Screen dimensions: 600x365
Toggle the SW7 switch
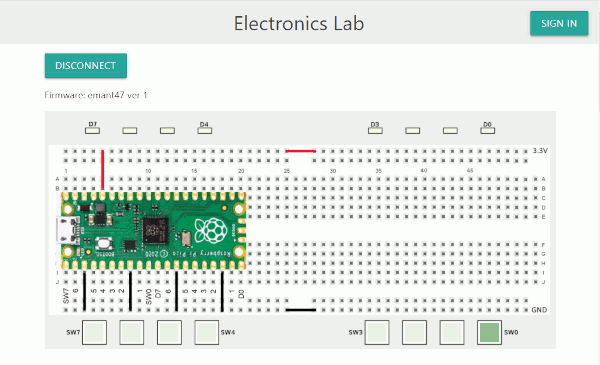tap(94, 332)
